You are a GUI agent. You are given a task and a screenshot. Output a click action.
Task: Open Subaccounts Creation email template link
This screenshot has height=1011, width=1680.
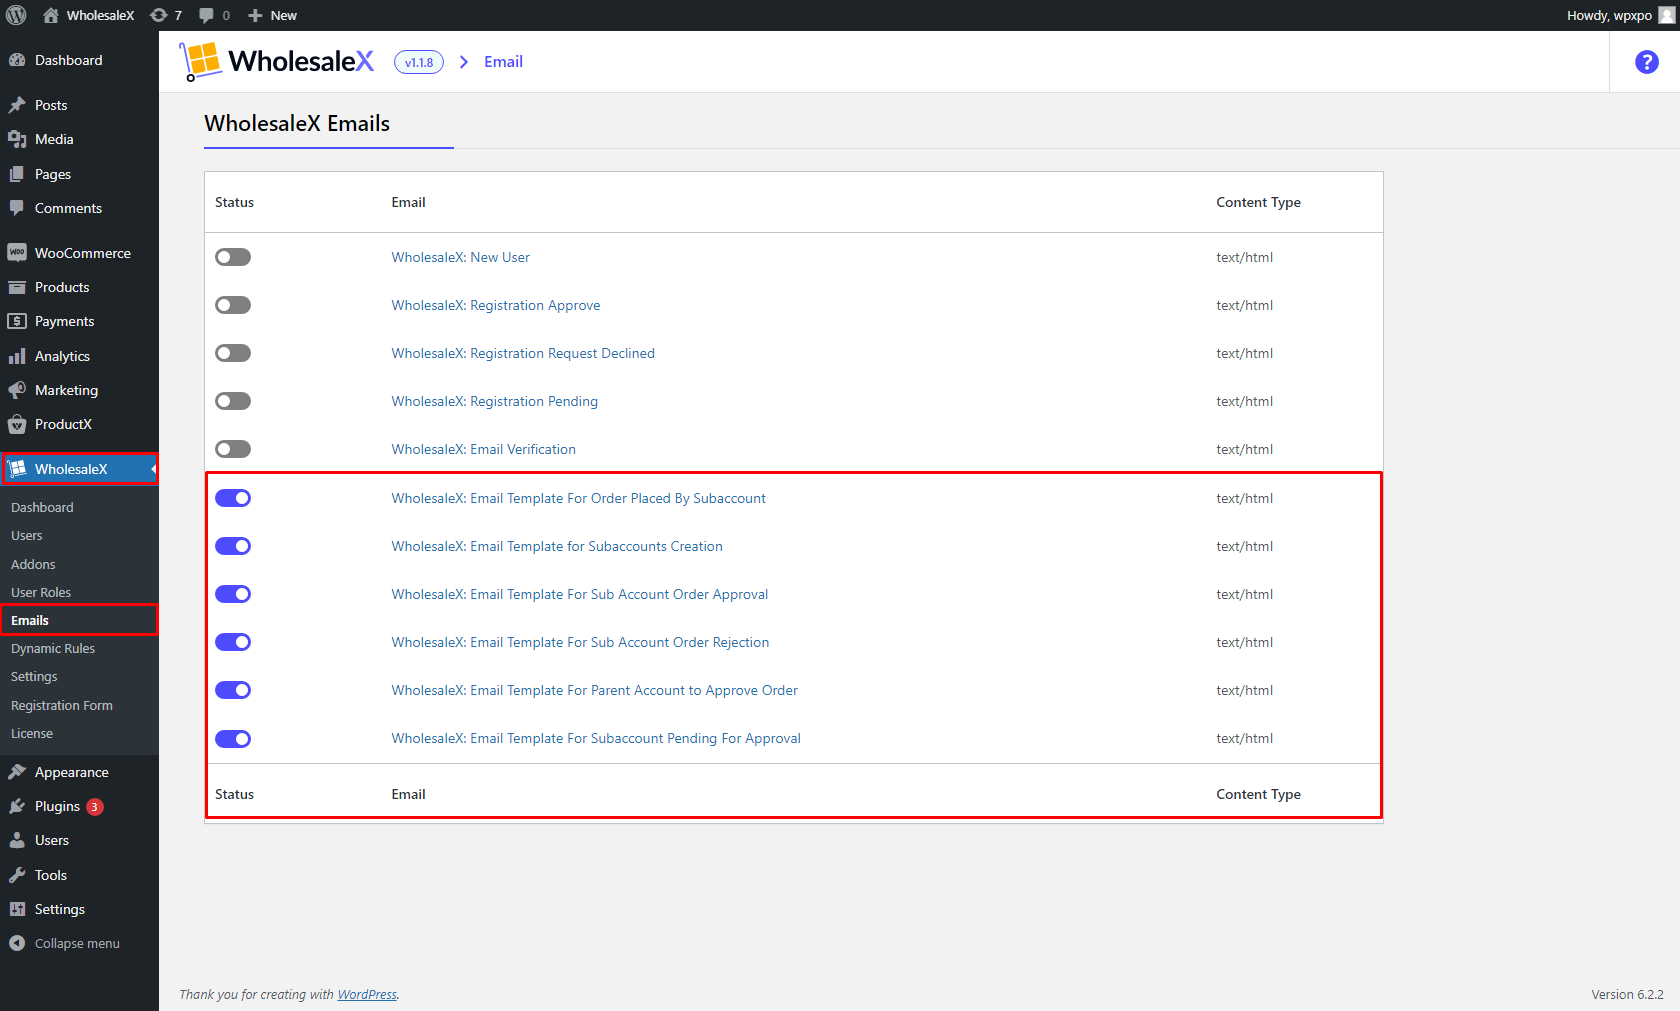(x=557, y=546)
